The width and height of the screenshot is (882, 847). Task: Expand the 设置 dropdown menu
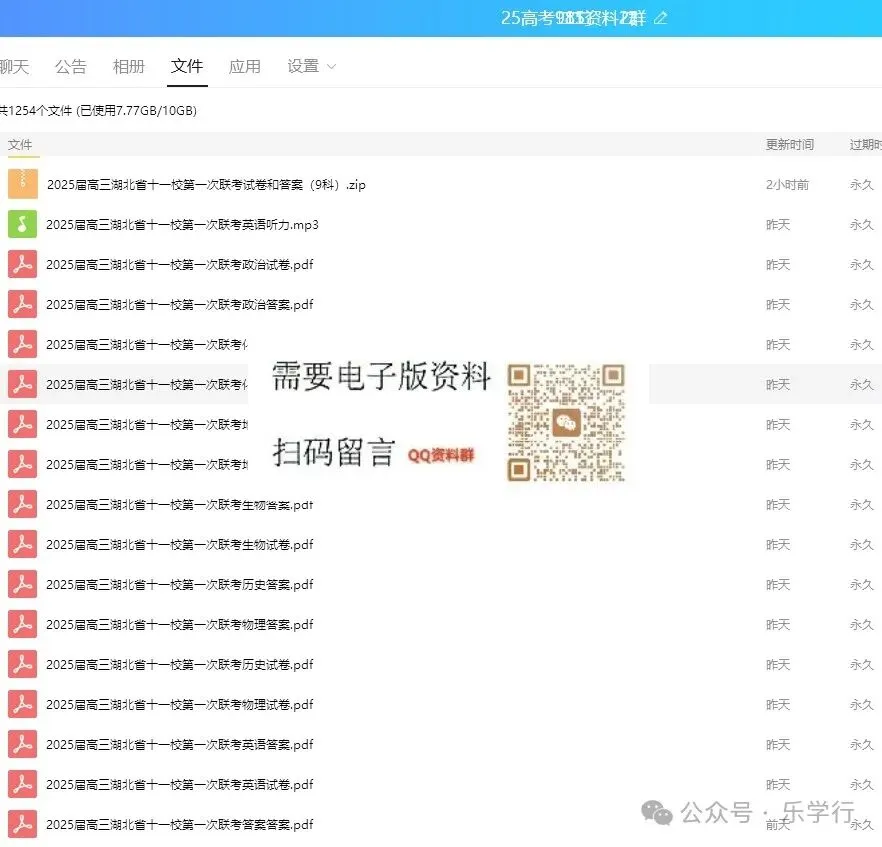pos(311,66)
